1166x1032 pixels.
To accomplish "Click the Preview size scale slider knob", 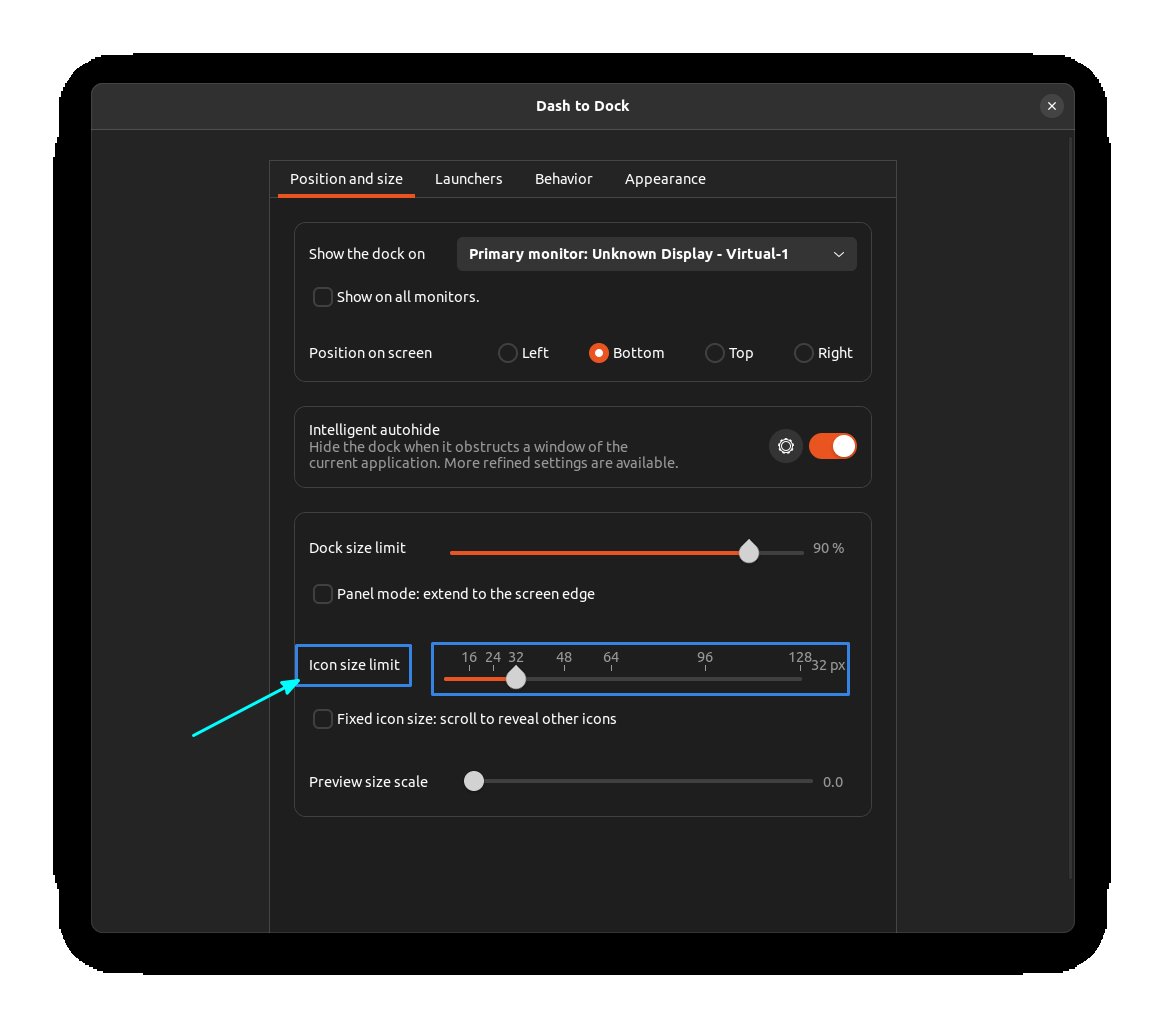I will click(x=473, y=781).
